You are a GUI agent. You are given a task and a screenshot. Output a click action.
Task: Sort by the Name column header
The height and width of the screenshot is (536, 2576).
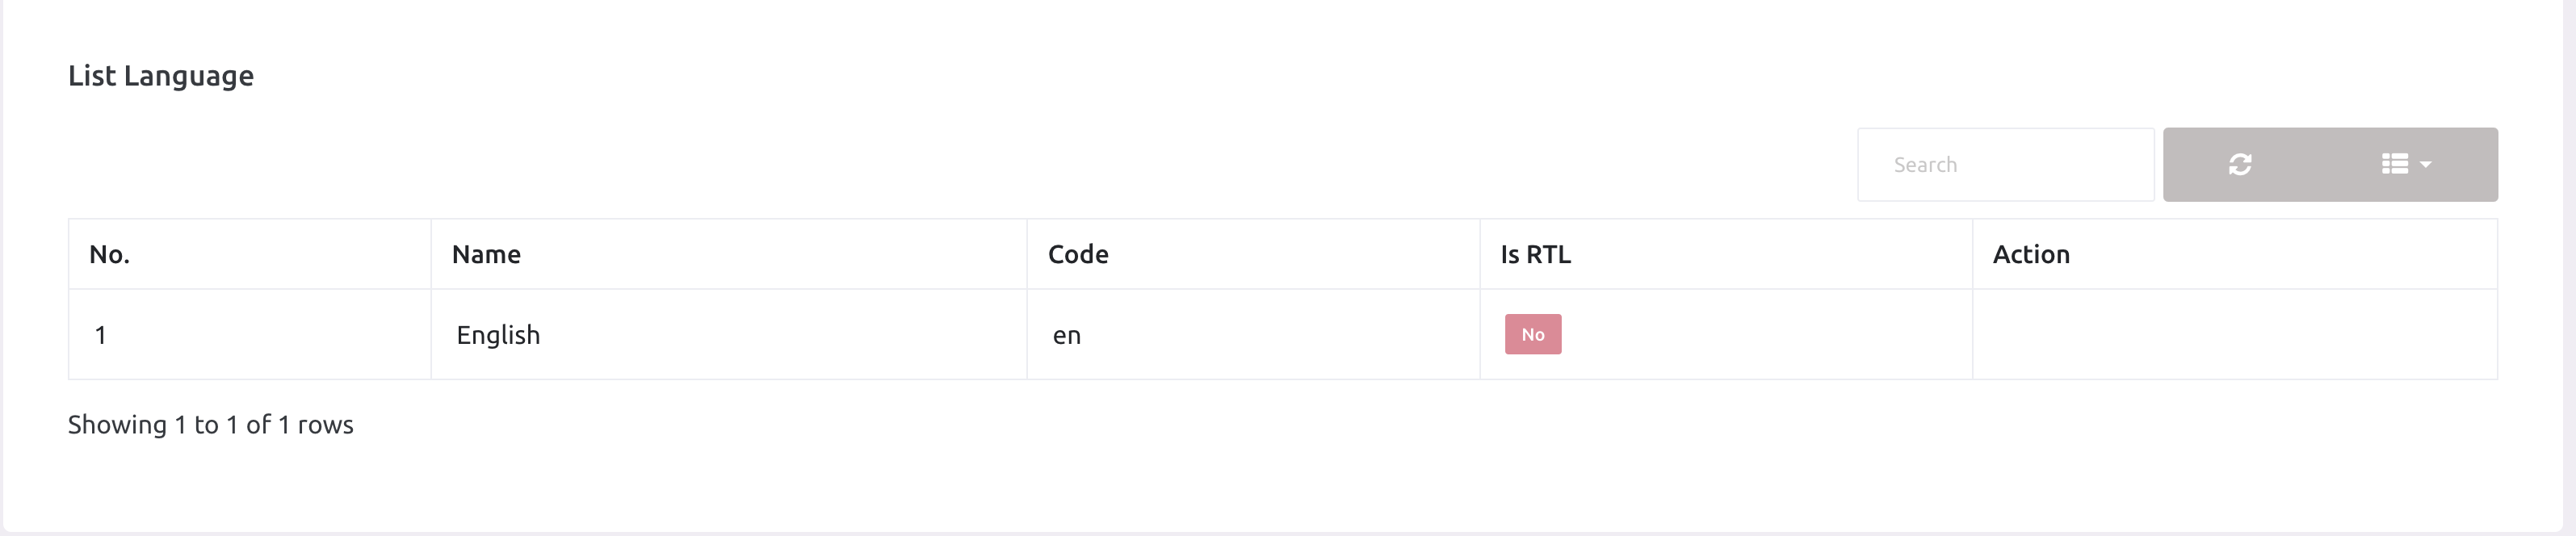(x=485, y=254)
